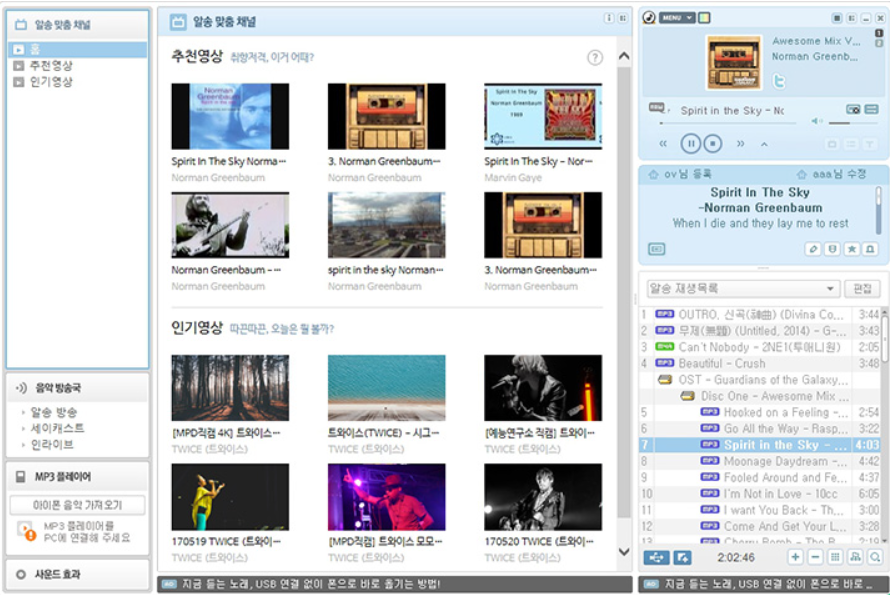
Task: Expand the 사운드 효과 section
Action: [78, 575]
